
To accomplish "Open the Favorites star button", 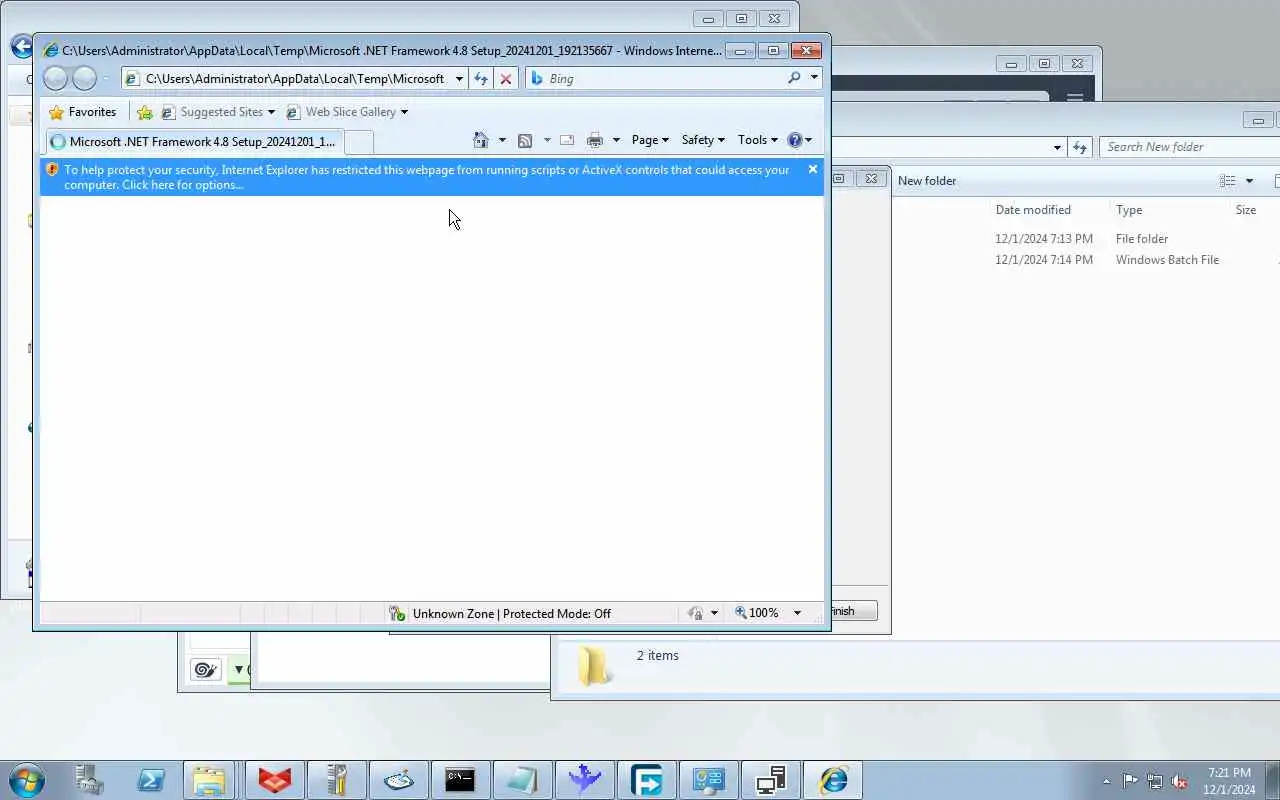I will [83, 112].
